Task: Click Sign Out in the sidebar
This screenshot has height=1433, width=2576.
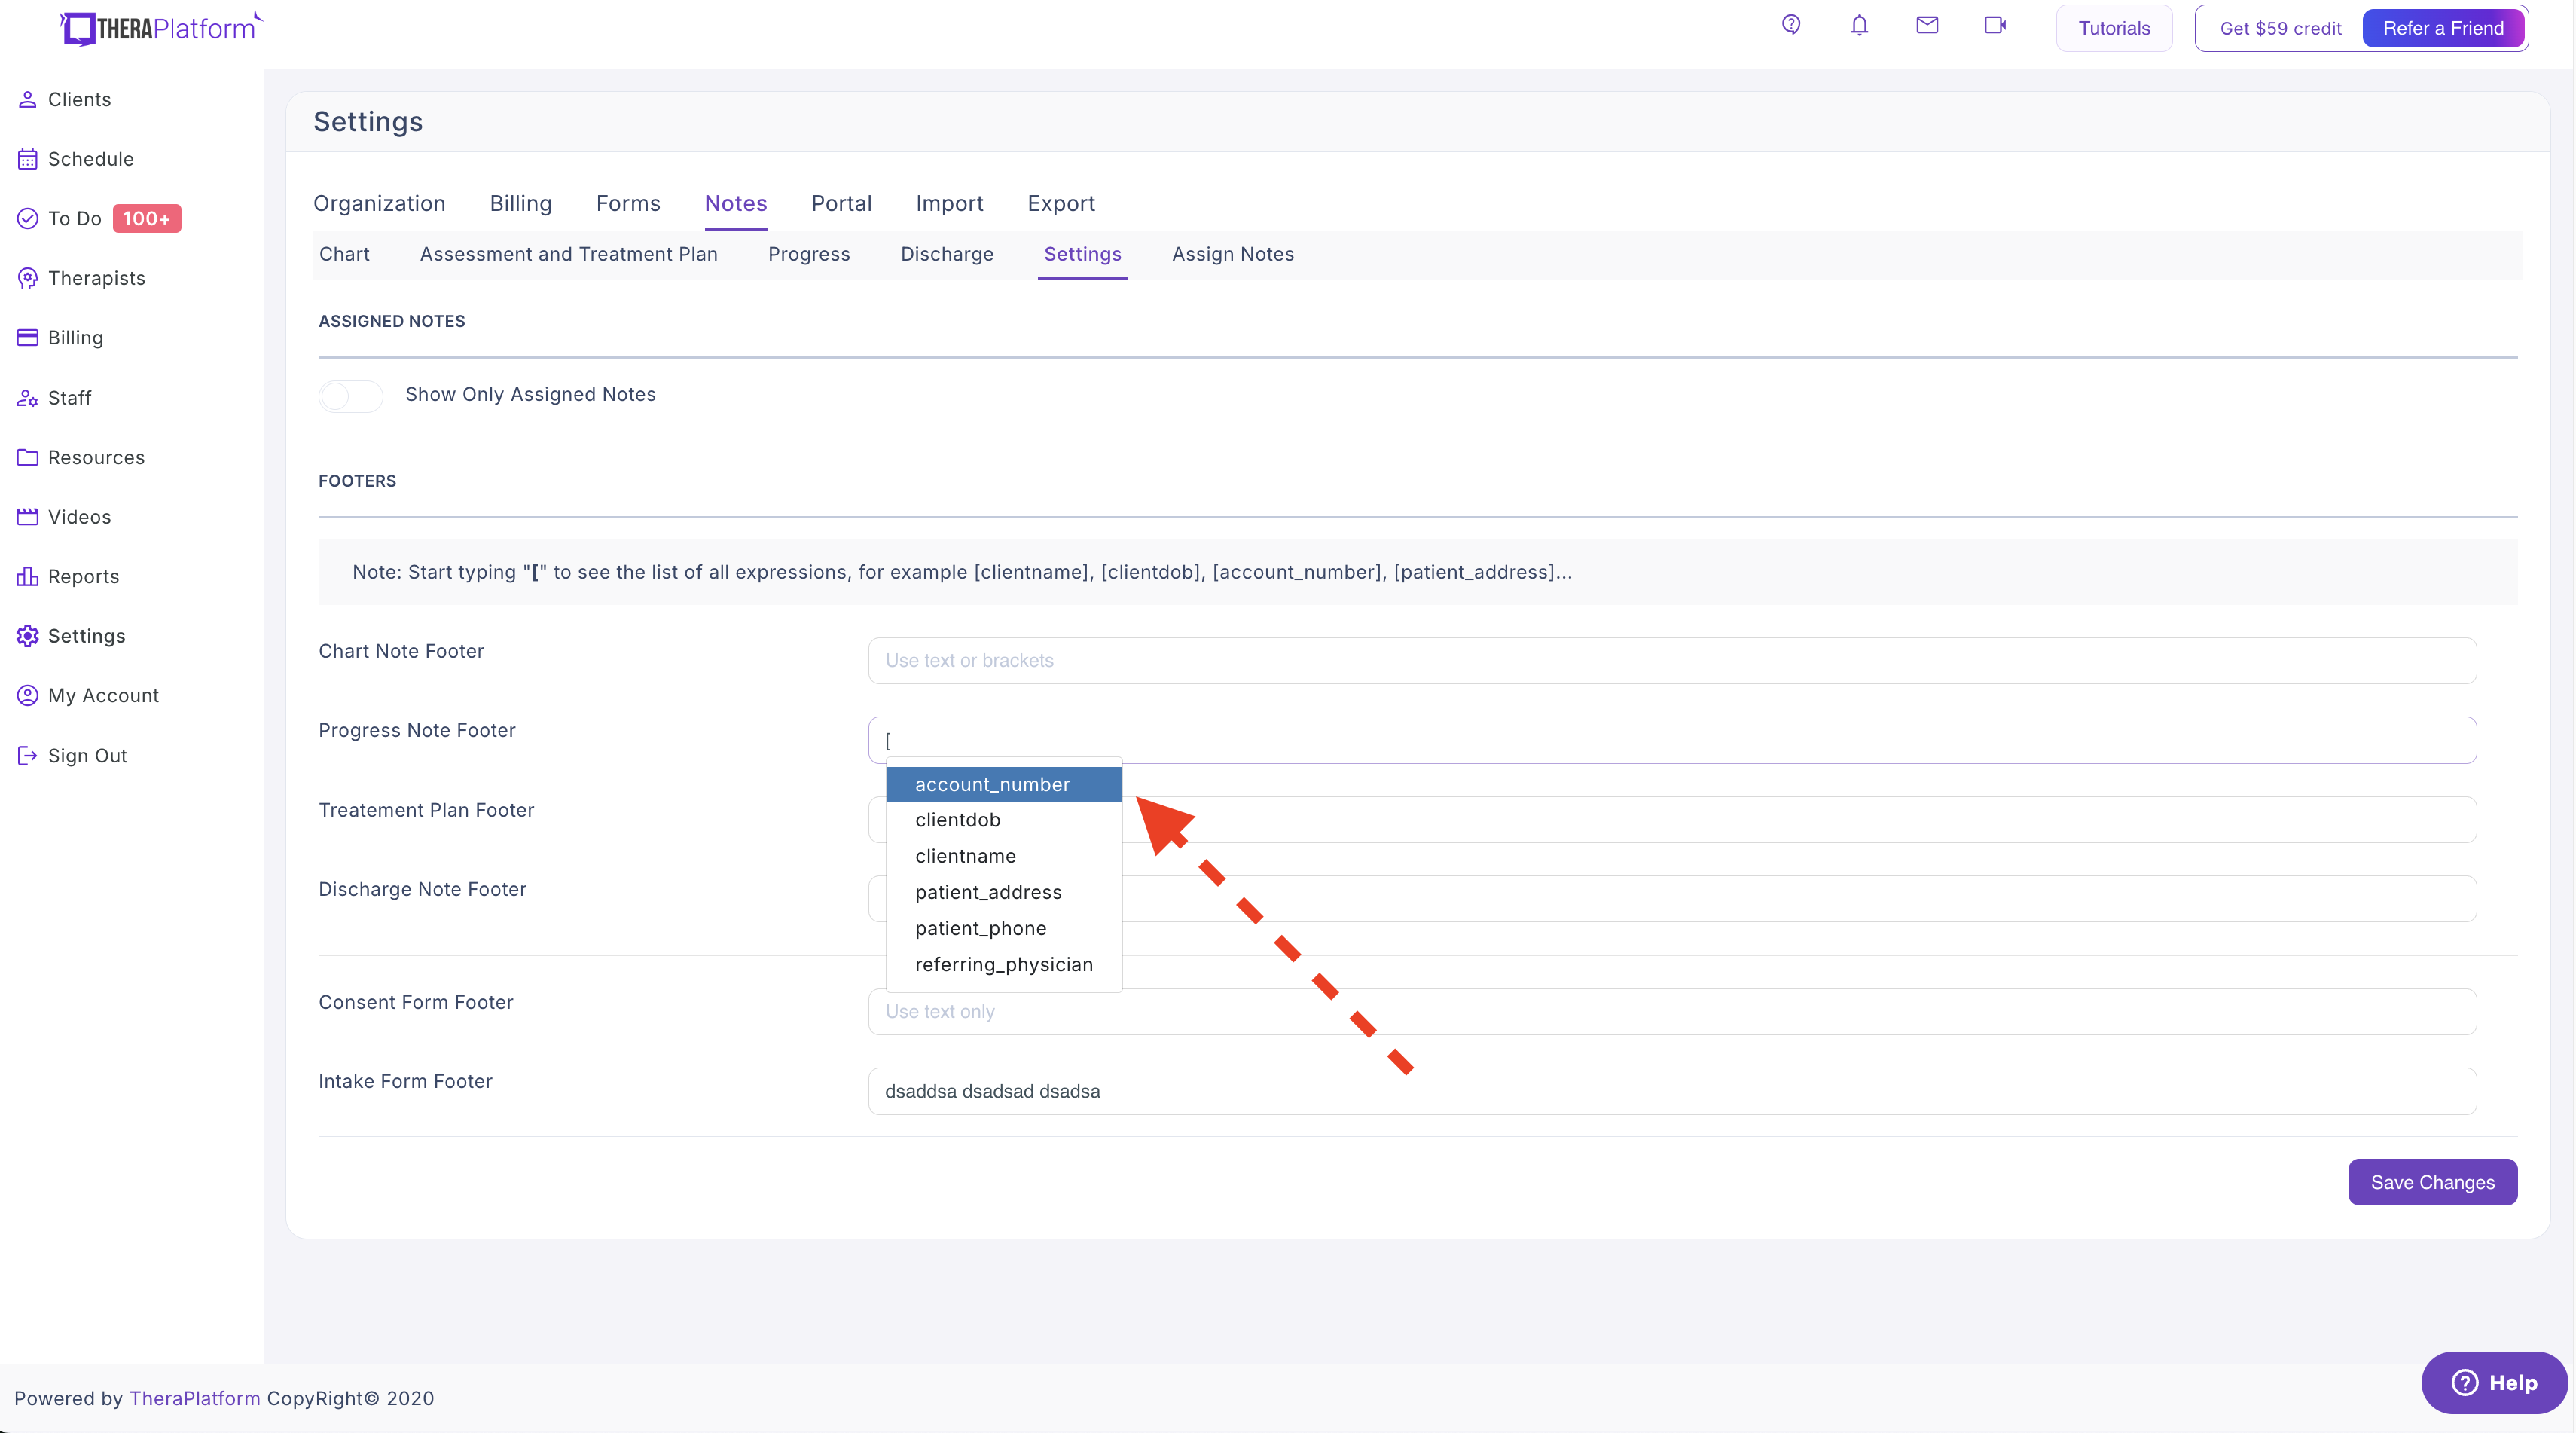Action: (x=87, y=756)
